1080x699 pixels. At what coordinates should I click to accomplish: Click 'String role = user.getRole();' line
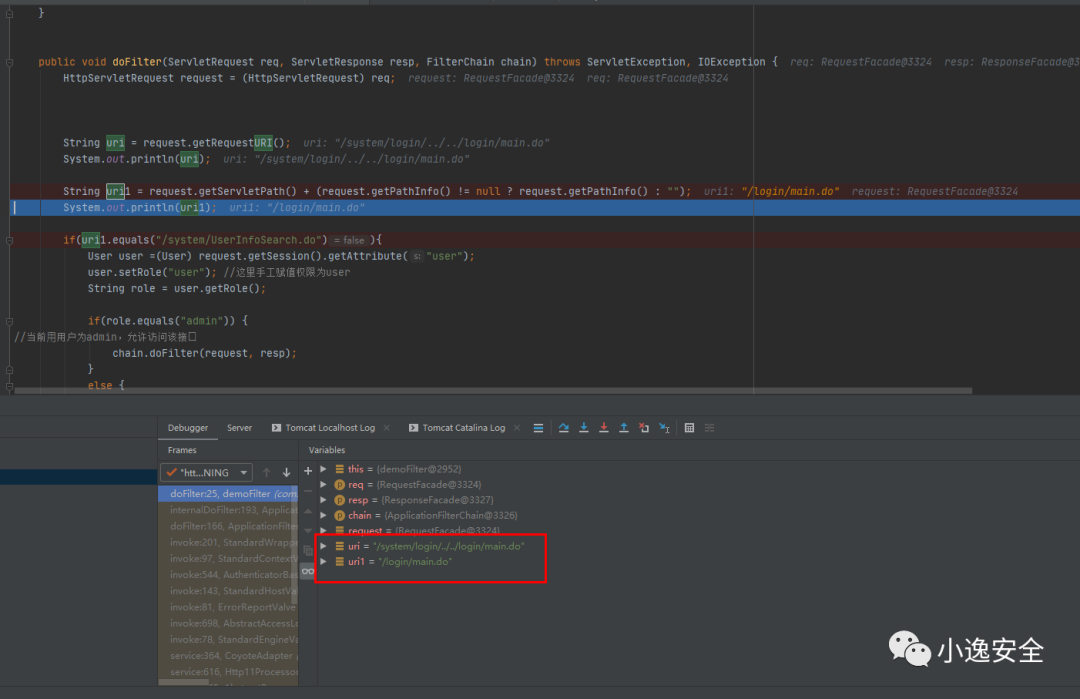(176, 289)
